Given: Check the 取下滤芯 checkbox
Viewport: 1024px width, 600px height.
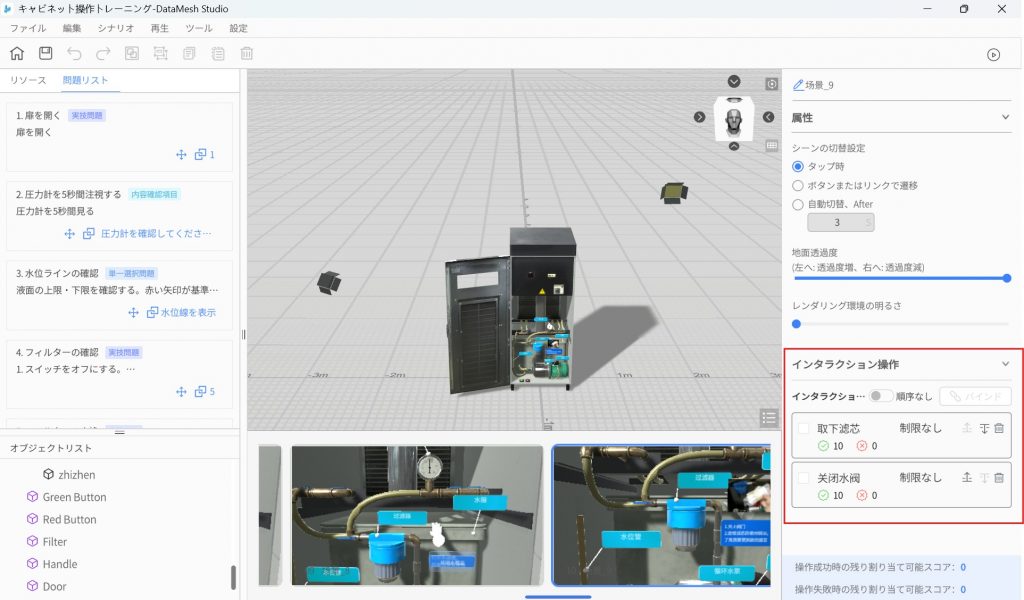Looking at the screenshot, I should click(x=804, y=428).
